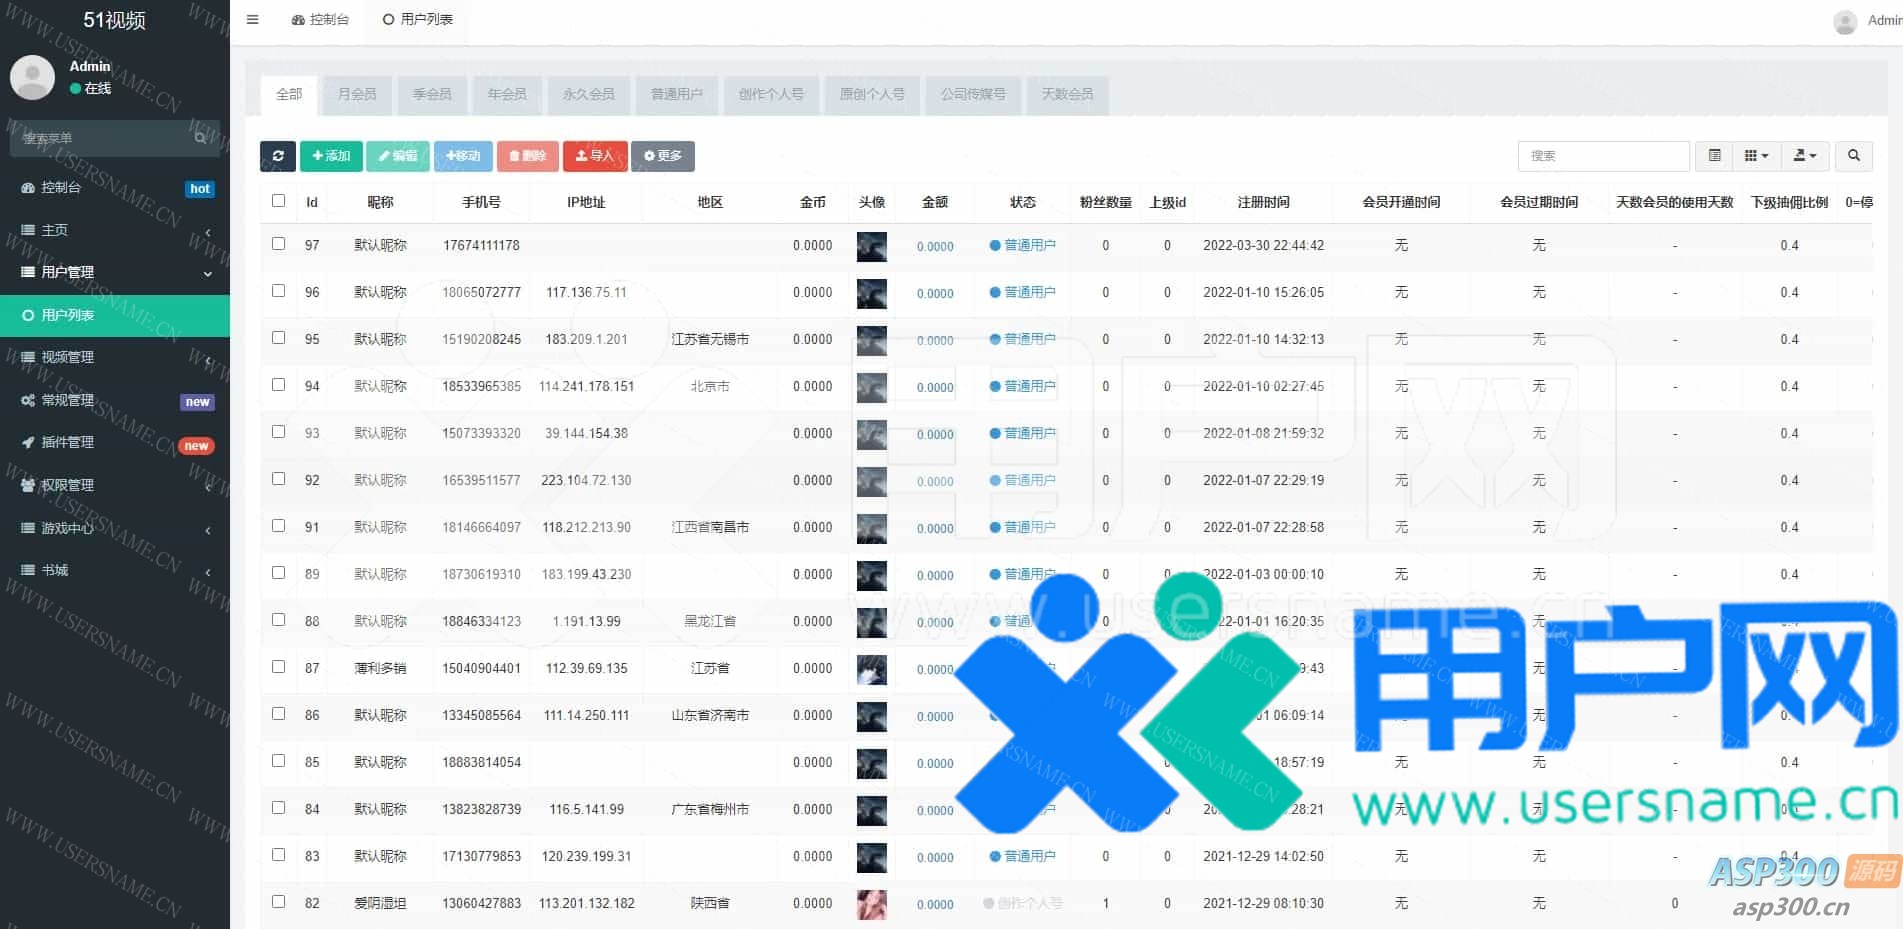Click the 导入 import button

595,156
